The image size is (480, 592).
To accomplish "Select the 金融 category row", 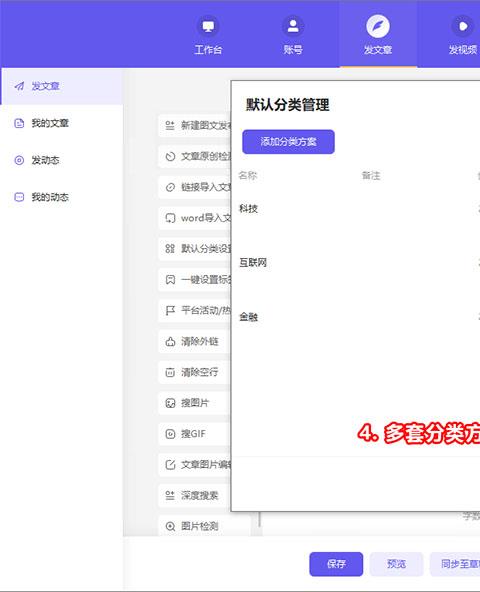I will click(355, 317).
